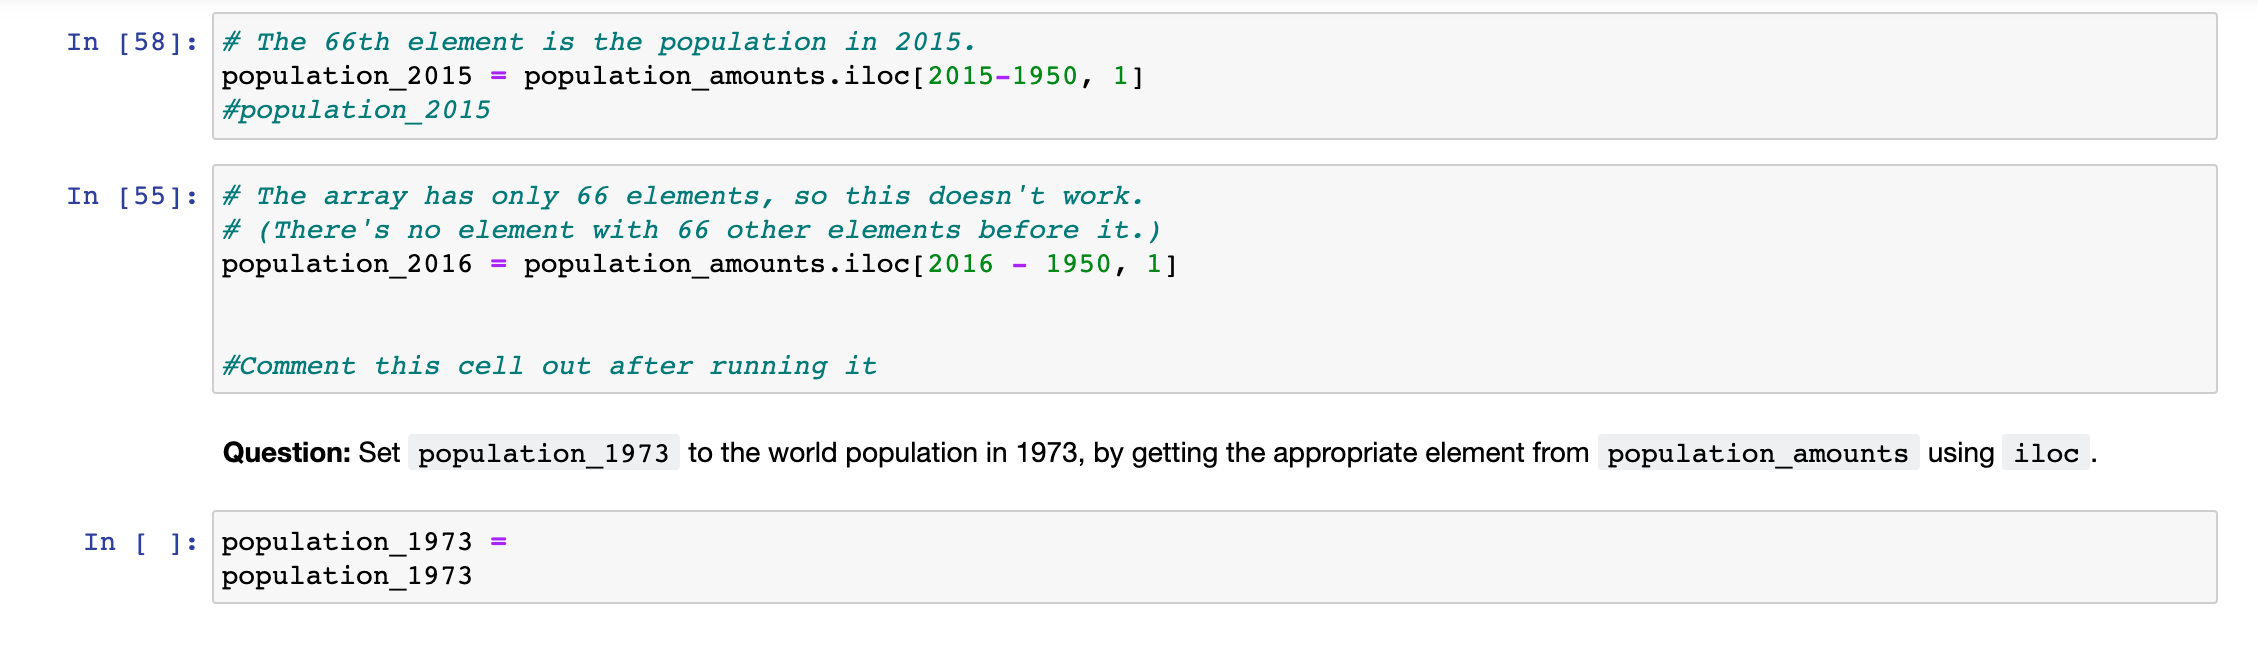Click the commented '#population_2015' line

click(357, 110)
